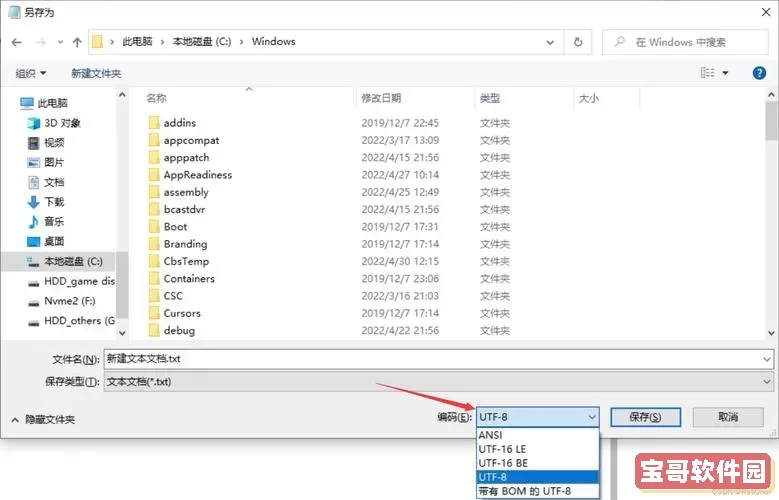
Task: Refresh the current Windows folder
Action: pyautogui.click(x=578, y=42)
